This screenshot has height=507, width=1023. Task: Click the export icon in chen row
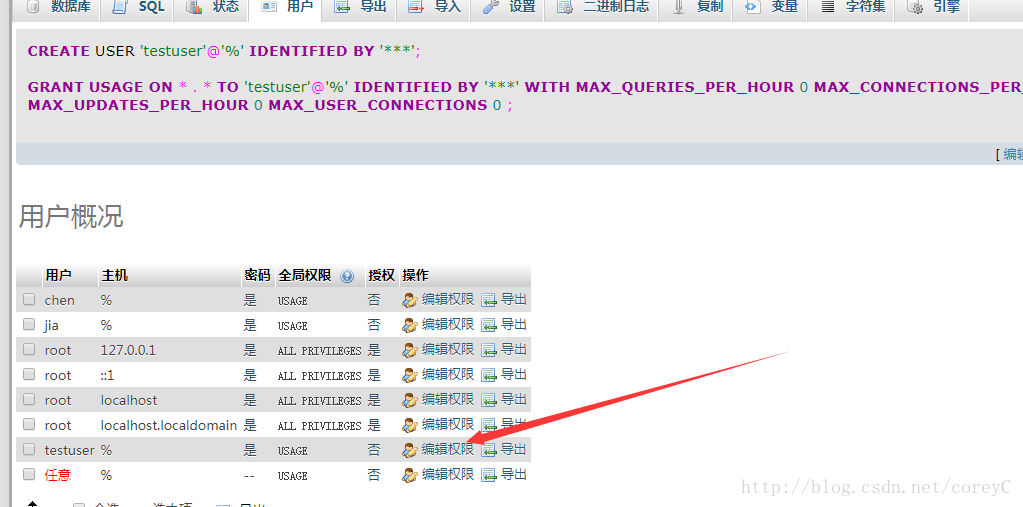(489, 300)
